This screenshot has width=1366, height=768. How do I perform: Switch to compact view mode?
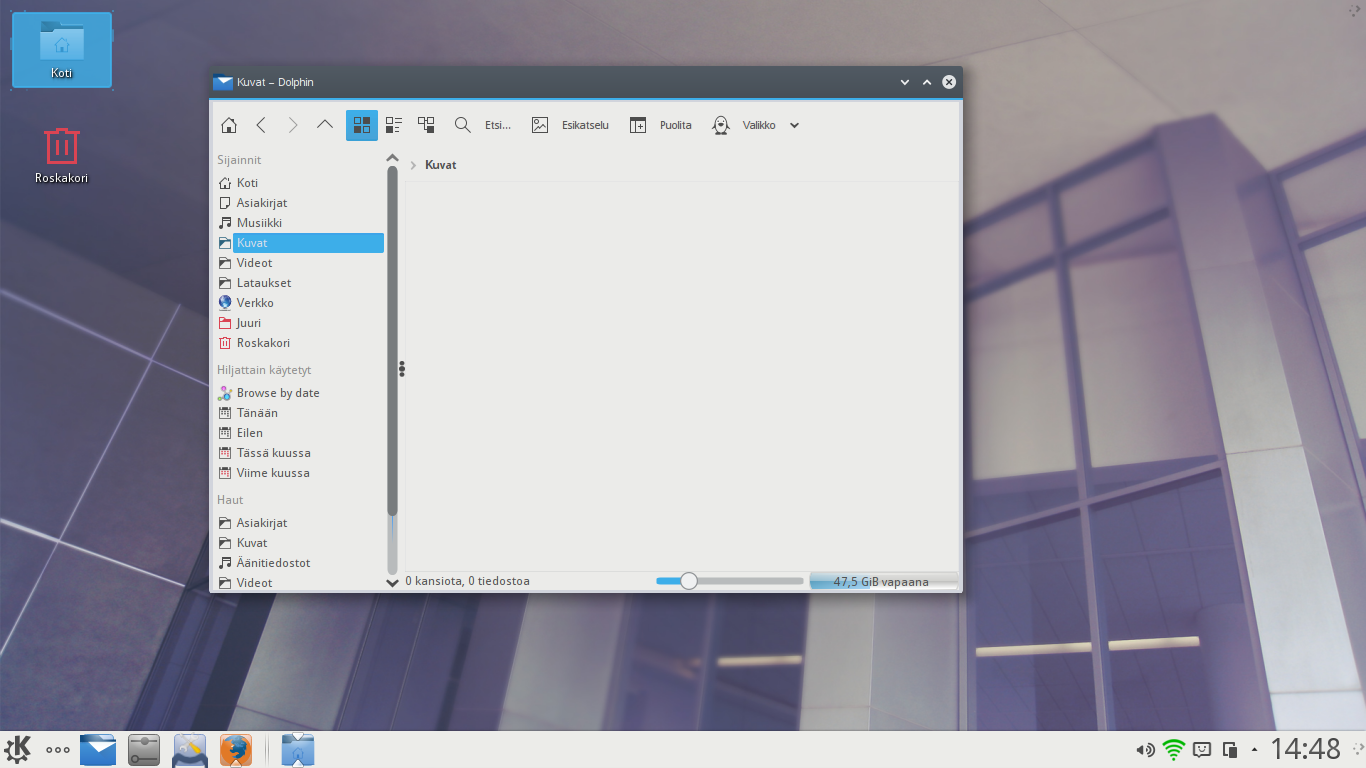click(394, 125)
